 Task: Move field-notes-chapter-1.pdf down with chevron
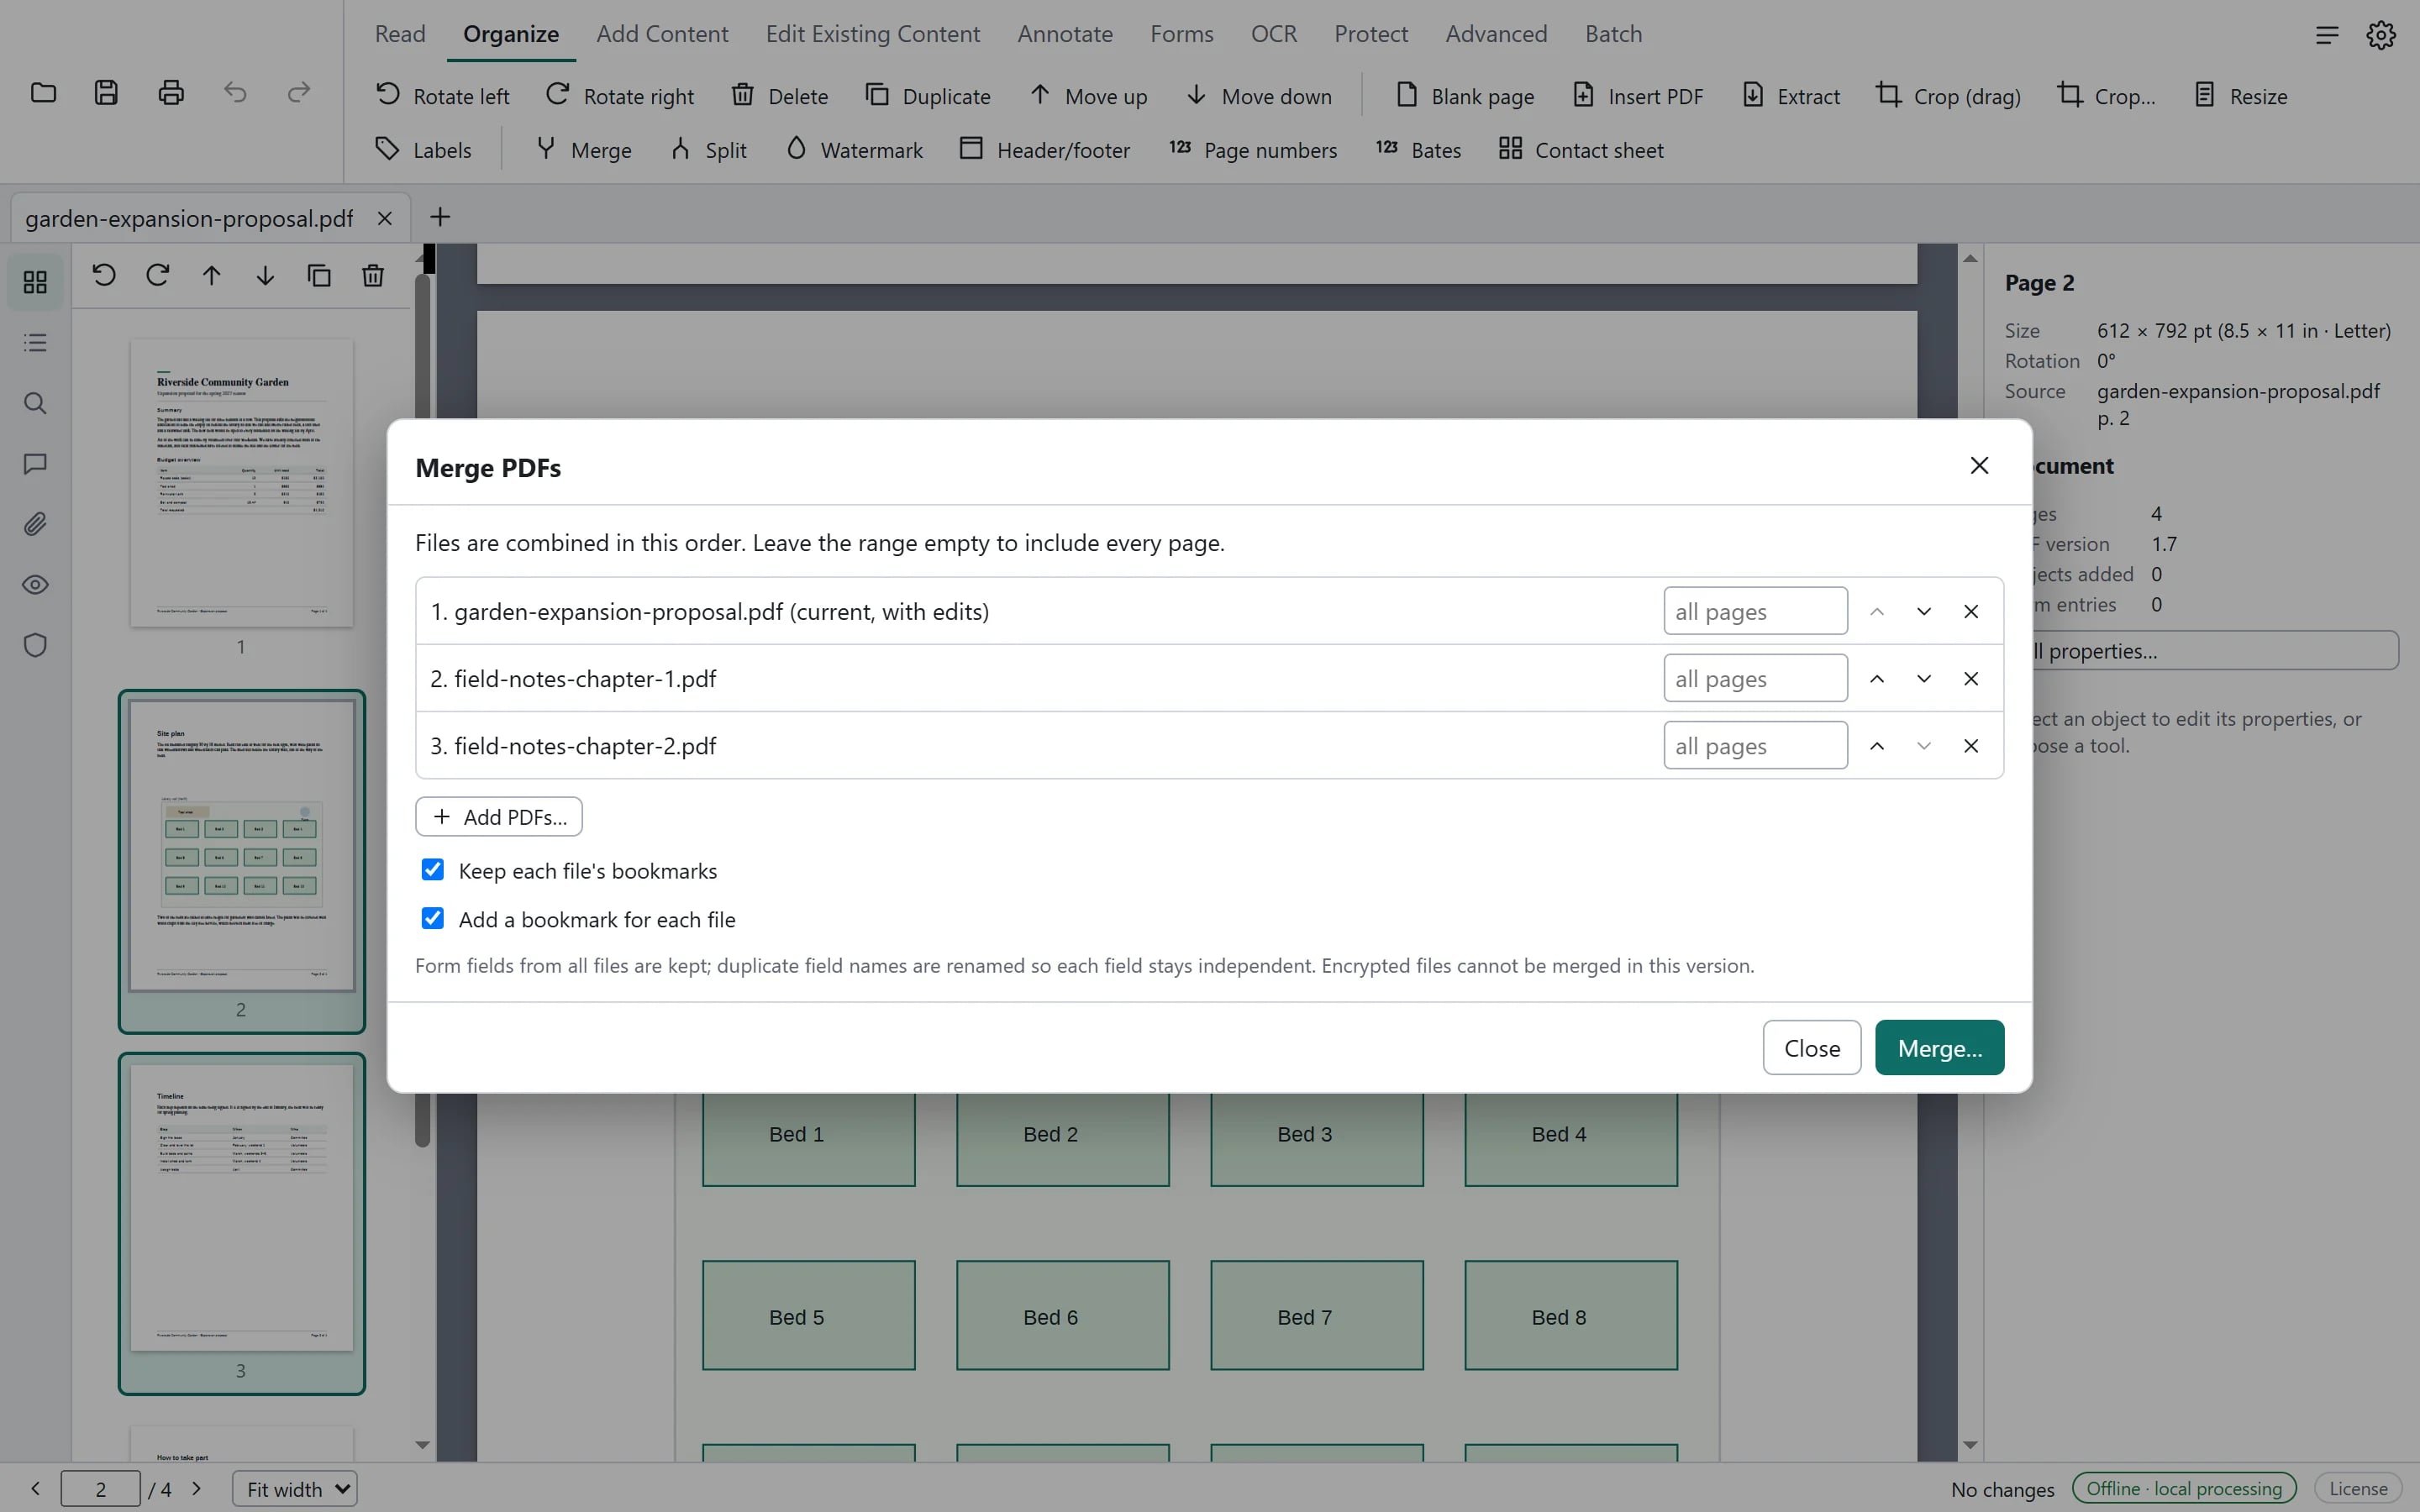pyautogui.click(x=1924, y=678)
